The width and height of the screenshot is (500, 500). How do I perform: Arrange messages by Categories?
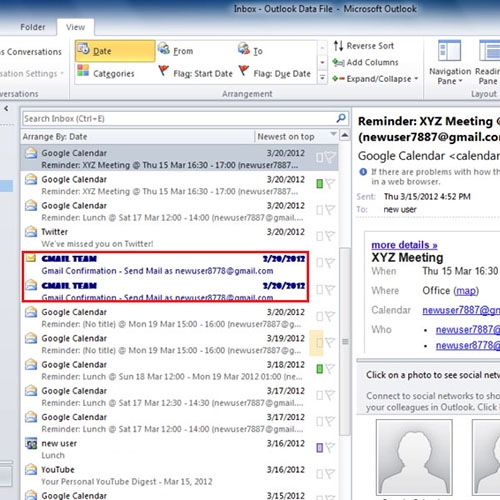[106, 72]
